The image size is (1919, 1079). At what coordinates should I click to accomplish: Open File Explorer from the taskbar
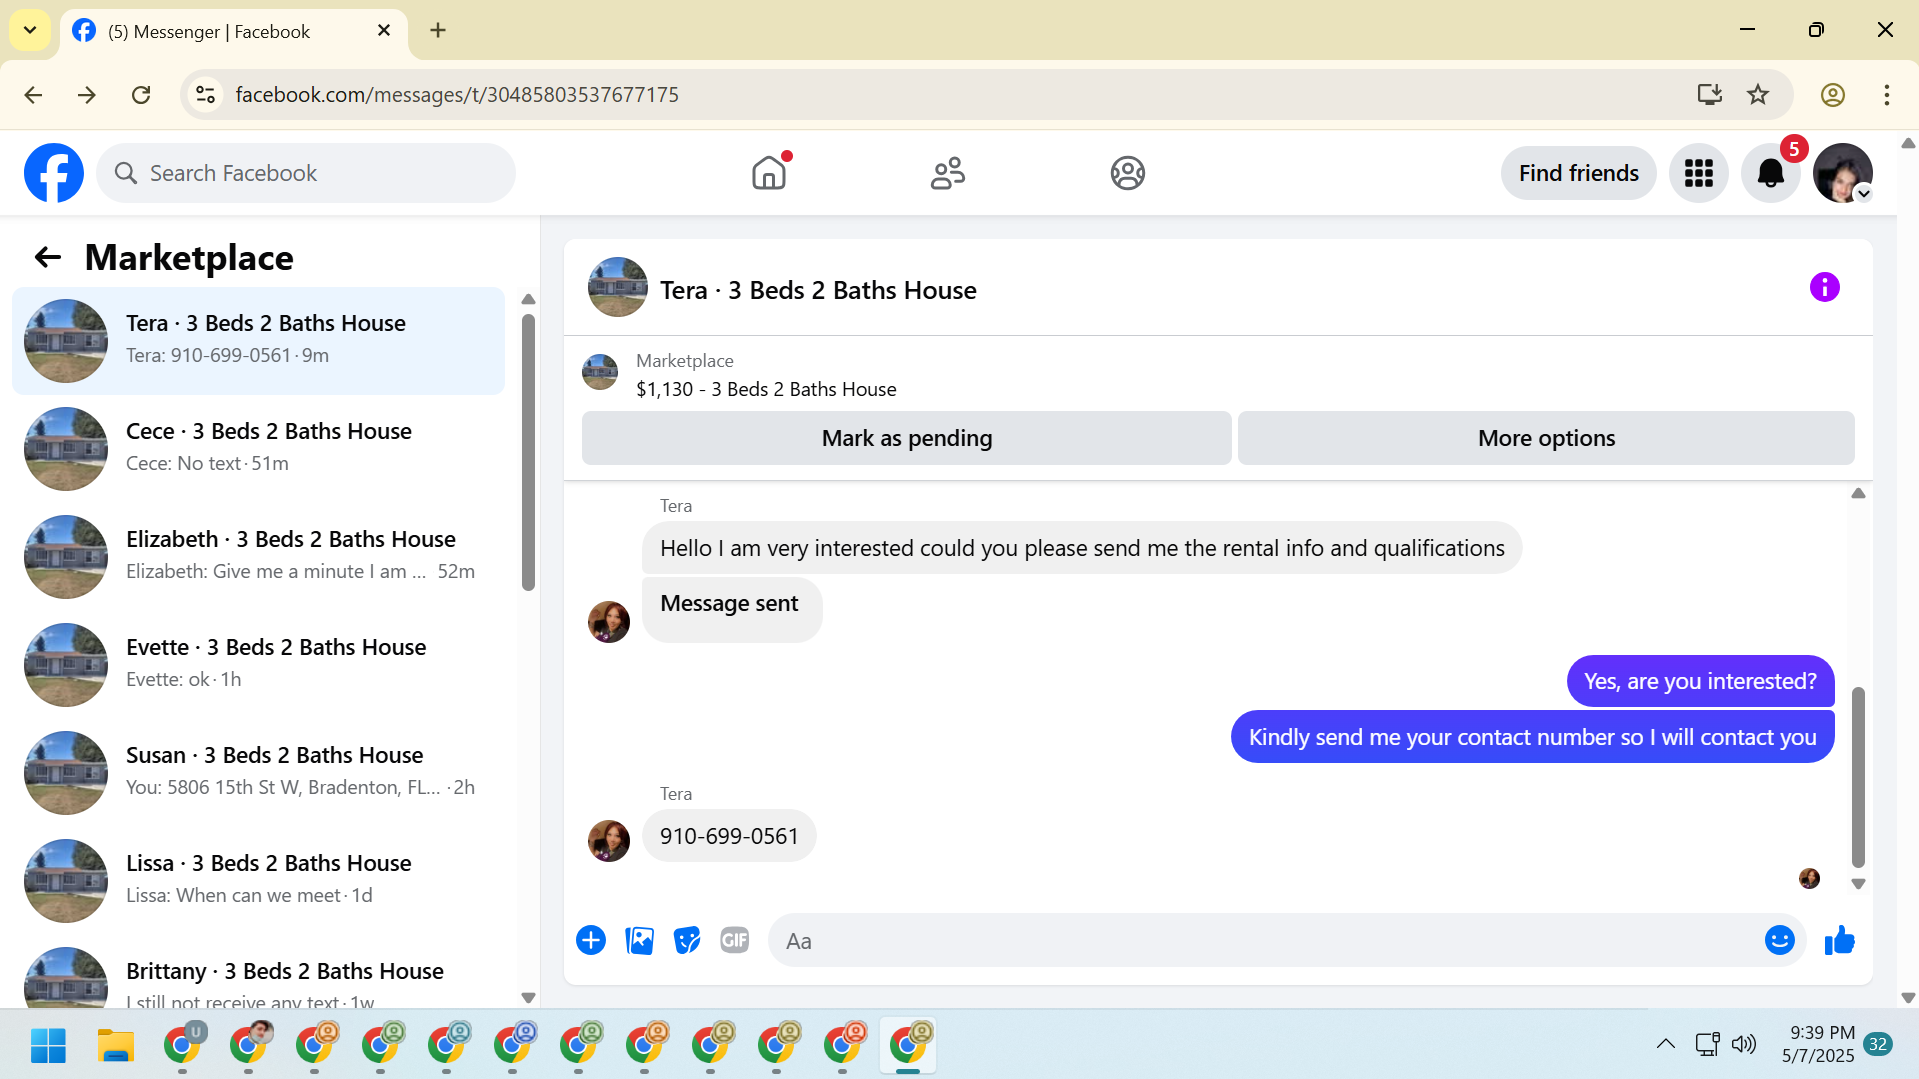click(x=115, y=1045)
